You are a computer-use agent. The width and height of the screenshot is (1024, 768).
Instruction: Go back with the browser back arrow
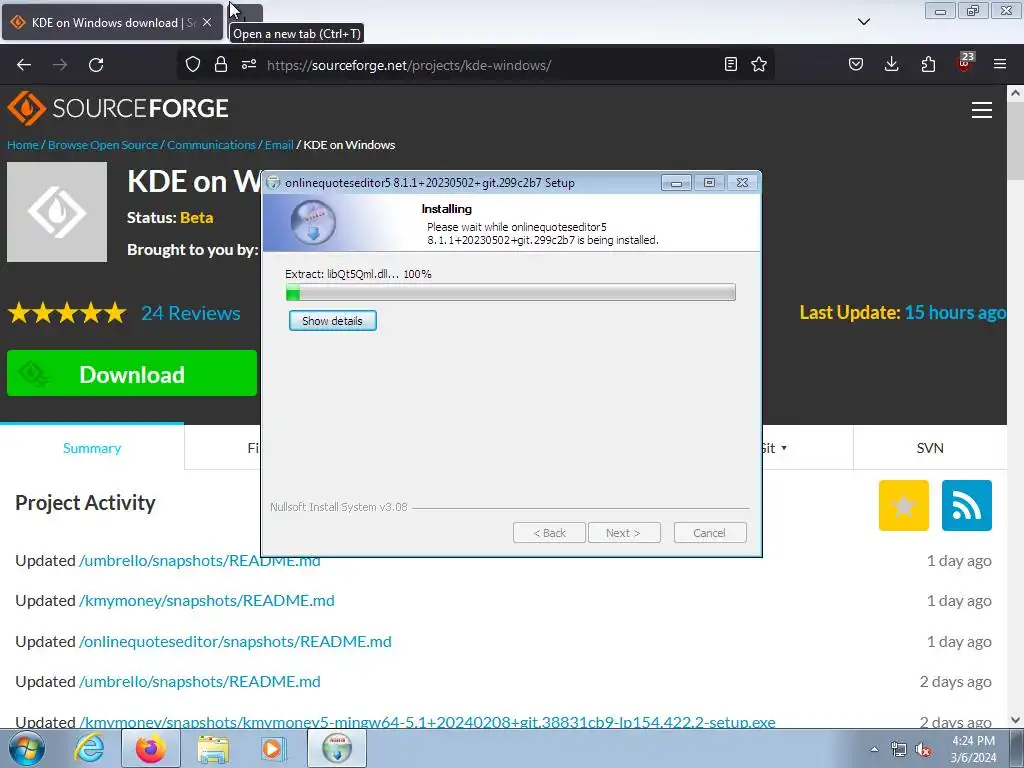pyautogui.click(x=24, y=65)
